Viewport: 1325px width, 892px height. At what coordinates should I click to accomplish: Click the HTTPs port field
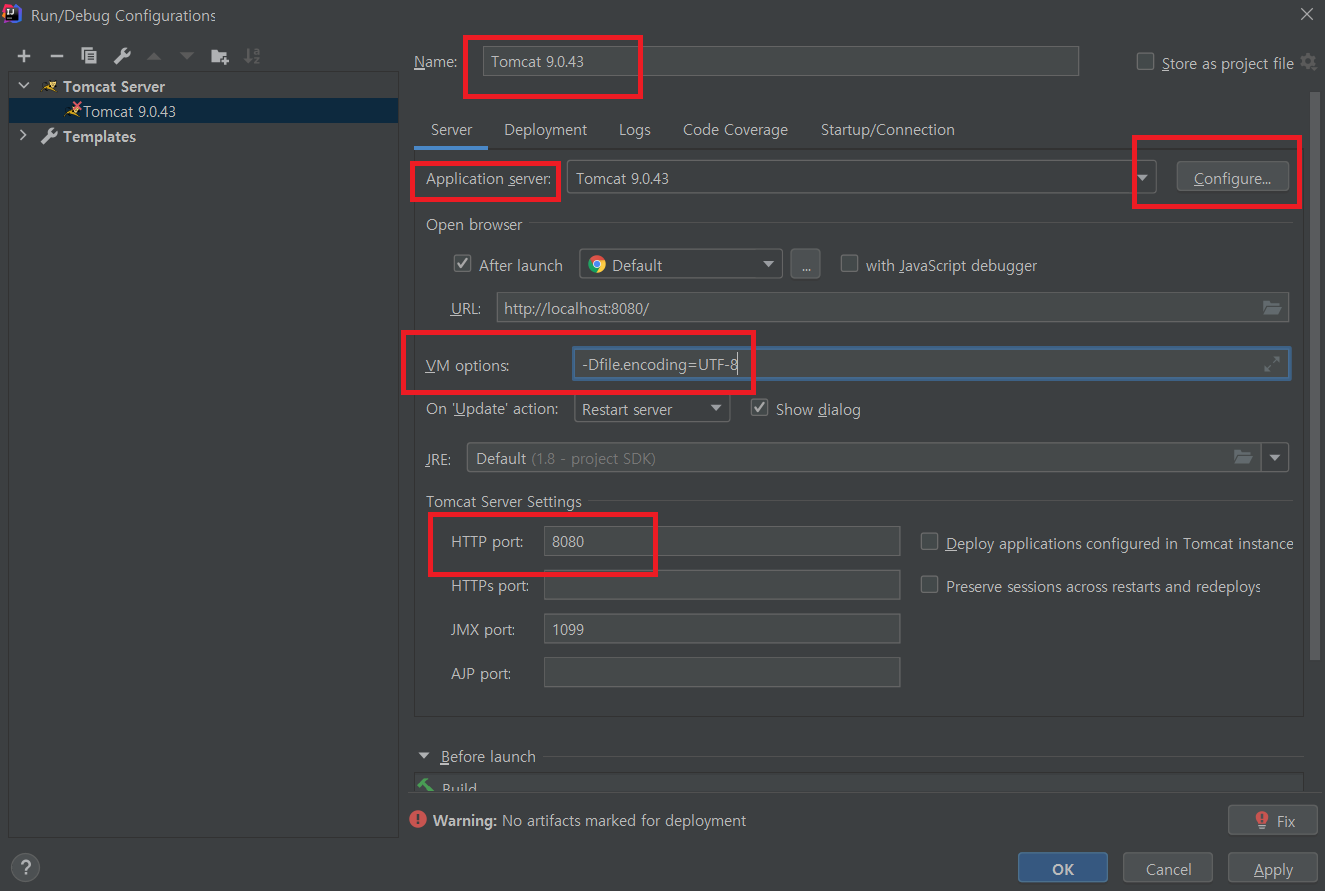click(721, 585)
